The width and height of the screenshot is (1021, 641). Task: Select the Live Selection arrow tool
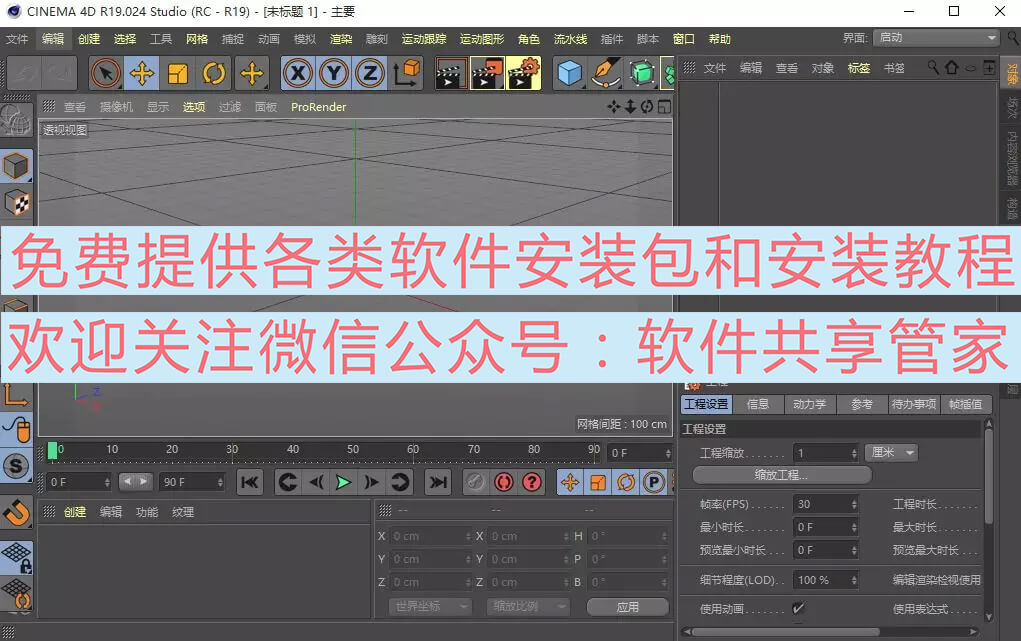click(105, 73)
